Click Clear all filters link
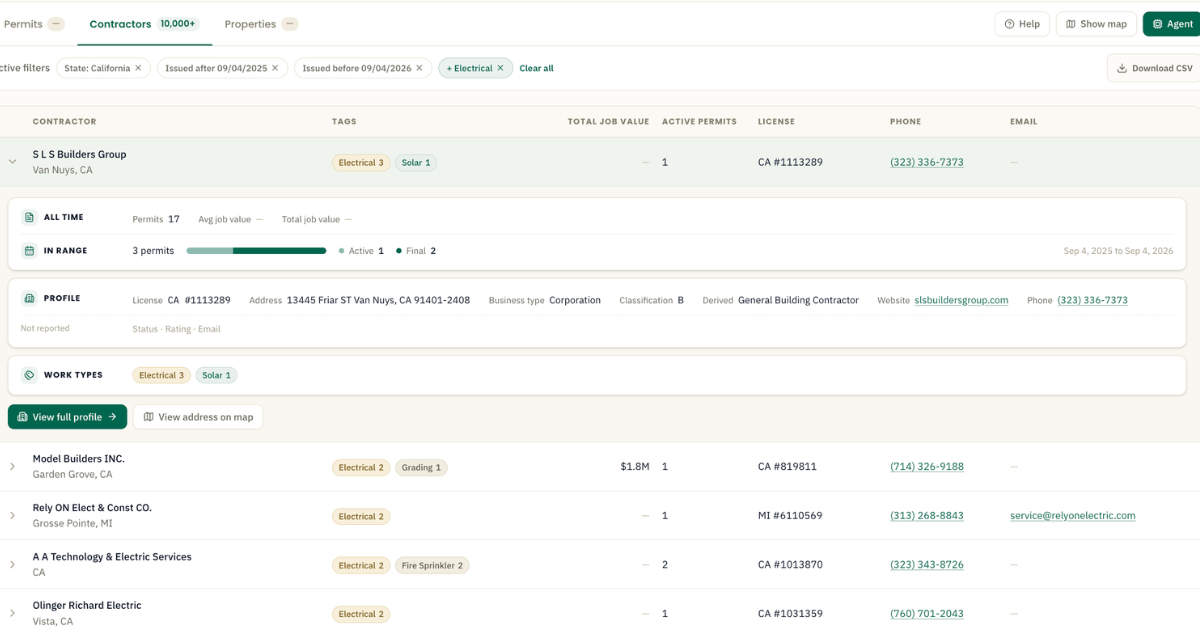The height and width of the screenshot is (630, 1200). point(536,68)
